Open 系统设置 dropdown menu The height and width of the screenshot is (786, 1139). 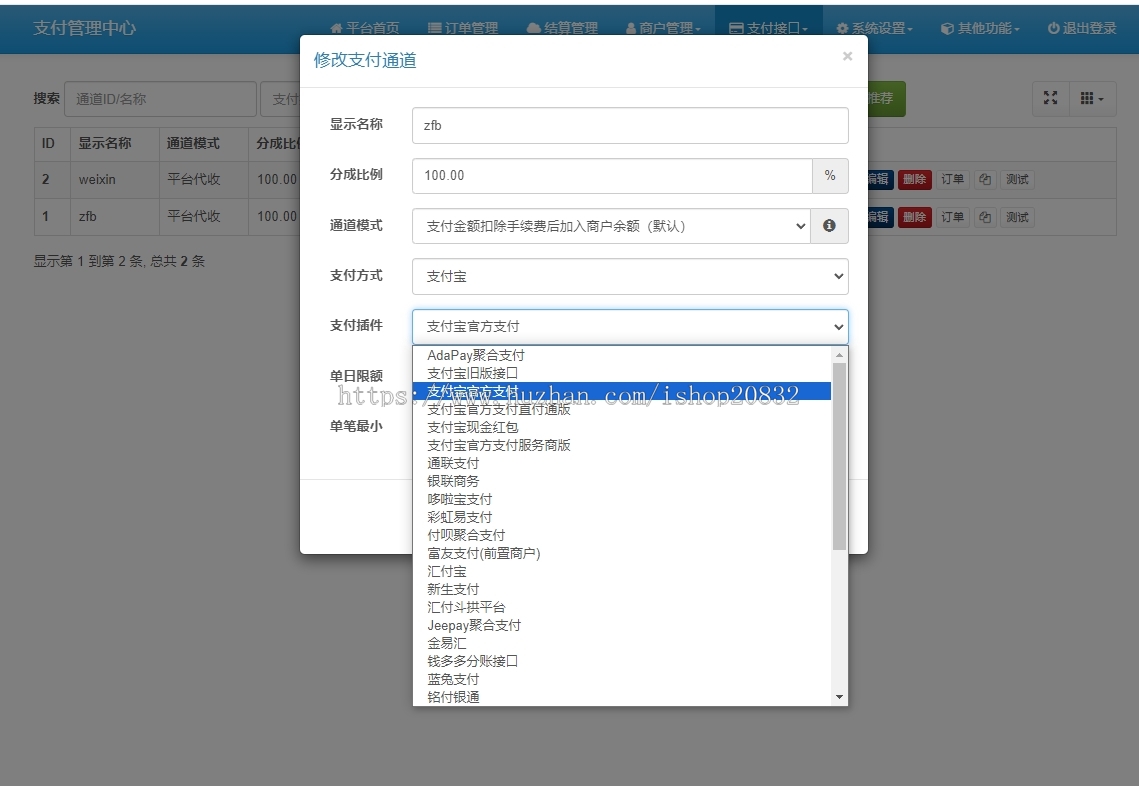875,28
